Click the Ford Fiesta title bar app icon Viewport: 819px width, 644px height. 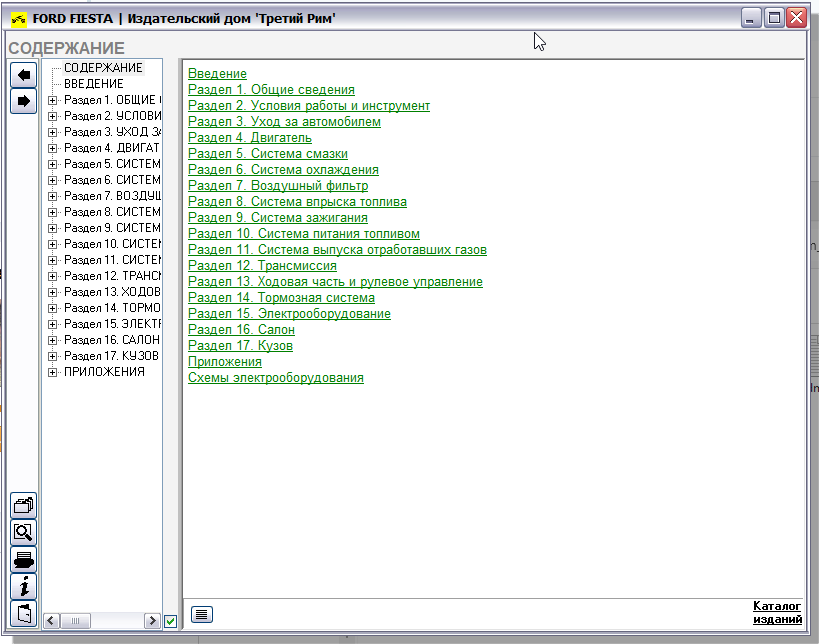point(19,19)
